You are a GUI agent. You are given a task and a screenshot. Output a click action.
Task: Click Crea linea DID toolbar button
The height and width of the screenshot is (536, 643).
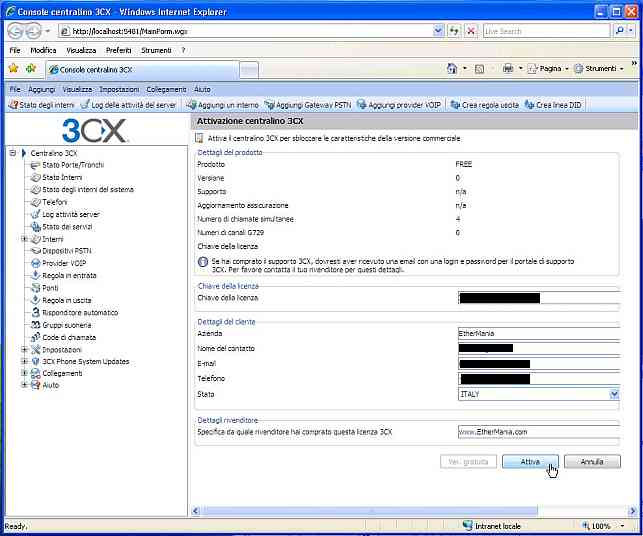point(553,105)
